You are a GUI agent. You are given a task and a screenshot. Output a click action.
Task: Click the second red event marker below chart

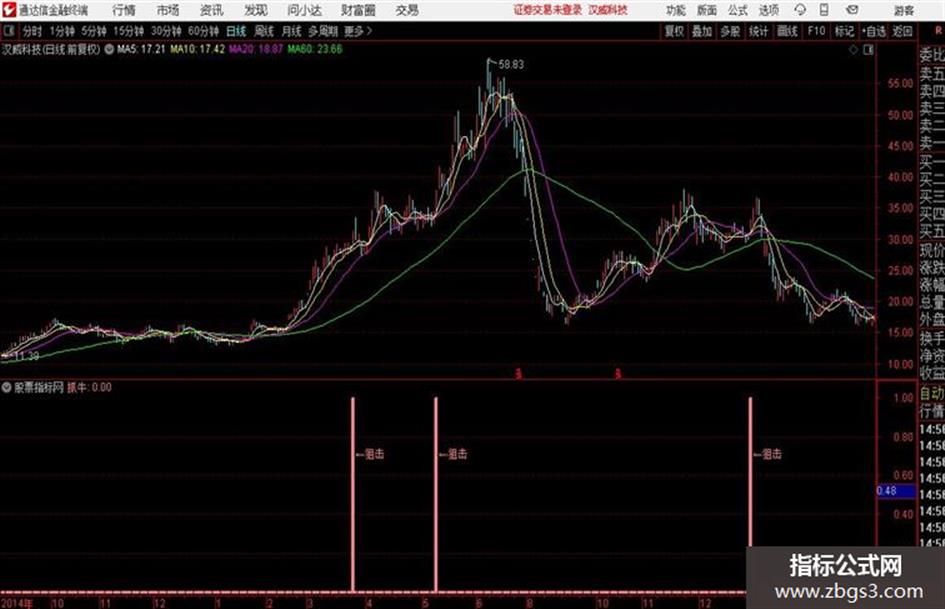617,374
